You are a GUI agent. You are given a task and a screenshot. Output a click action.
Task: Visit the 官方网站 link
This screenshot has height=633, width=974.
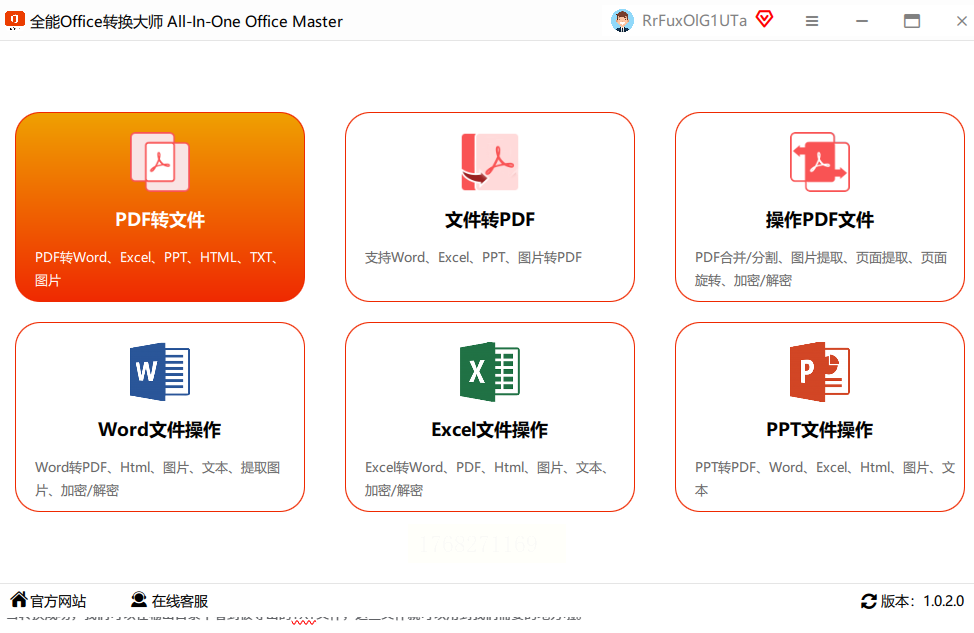tap(58, 601)
